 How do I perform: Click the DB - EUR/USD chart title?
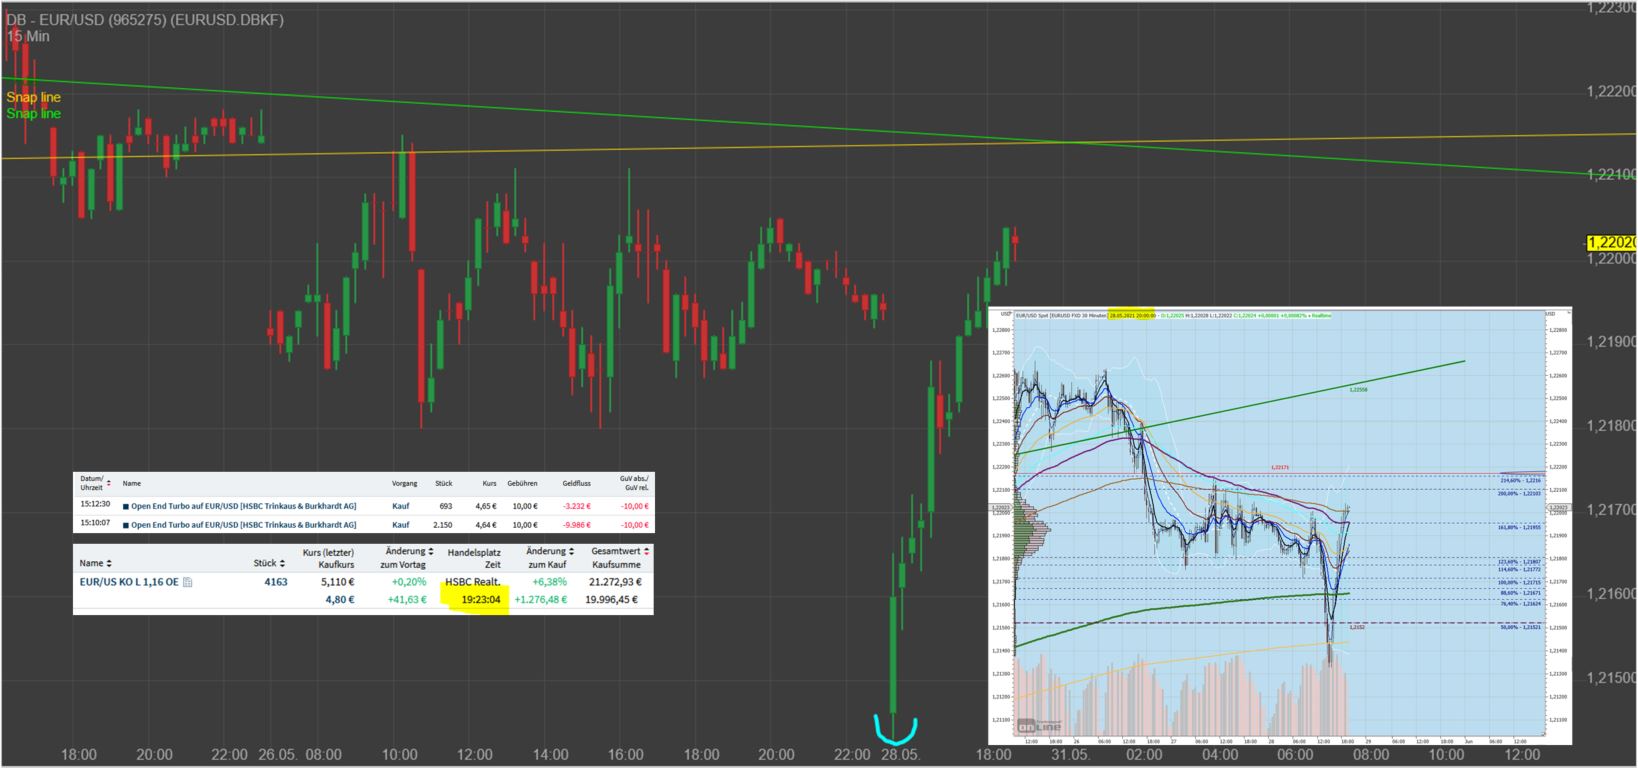coord(145,20)
